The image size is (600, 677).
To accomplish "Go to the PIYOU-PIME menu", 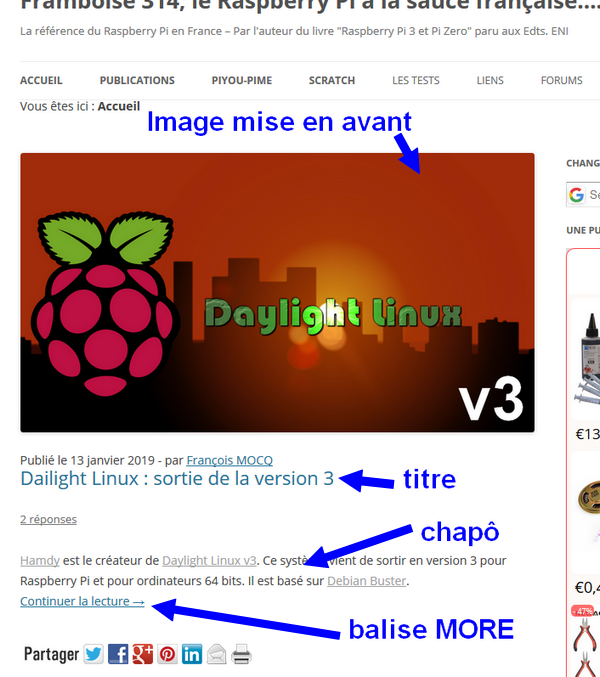I will coord(242,80).
